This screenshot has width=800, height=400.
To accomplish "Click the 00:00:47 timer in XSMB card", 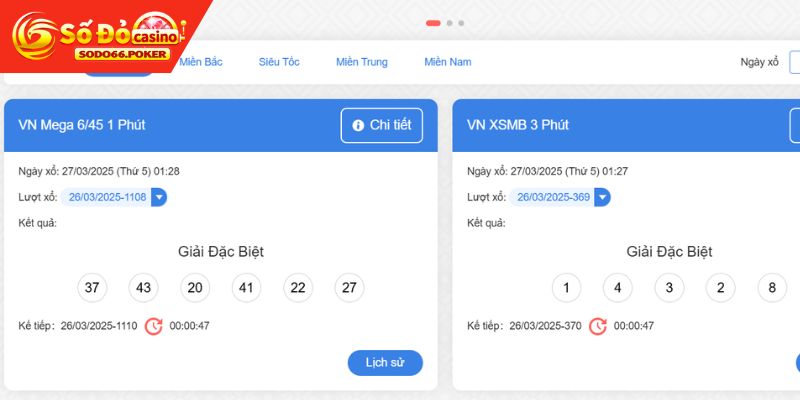I will click(634, 326).
